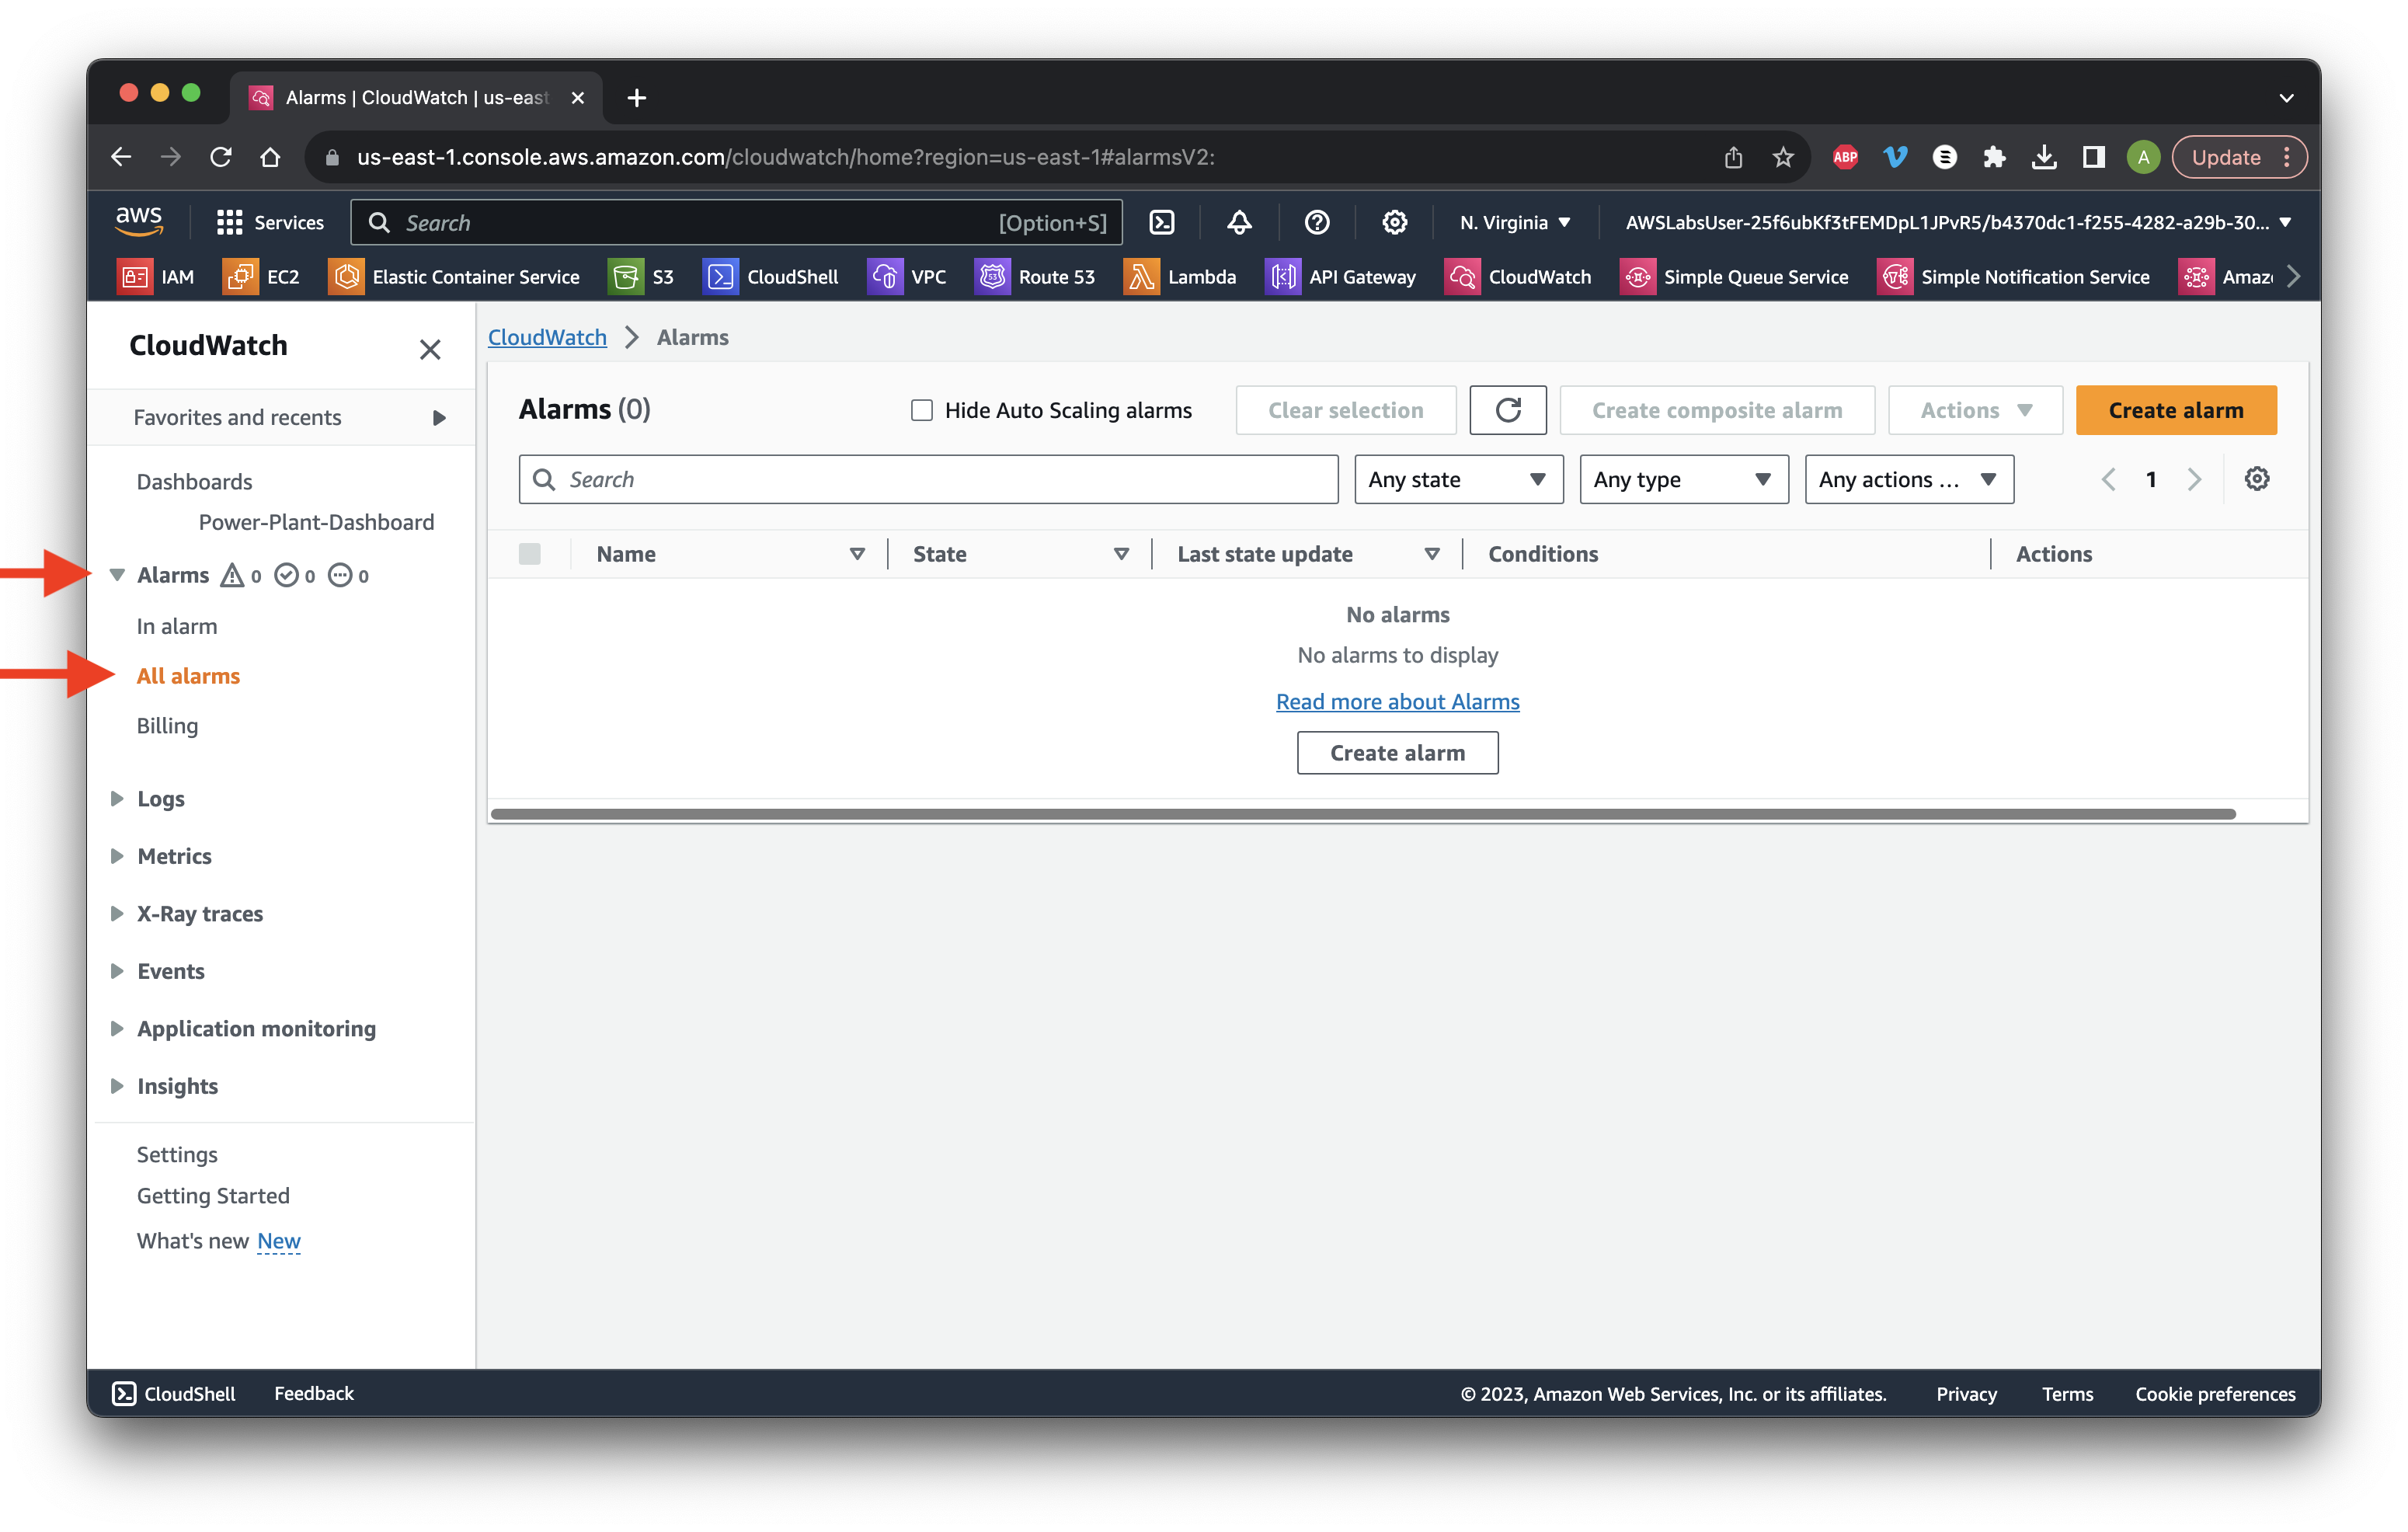This screenshot has width=2408, height=1532.
Task: Open Power-Plant-Dashboard
Action: click(316, 522)
